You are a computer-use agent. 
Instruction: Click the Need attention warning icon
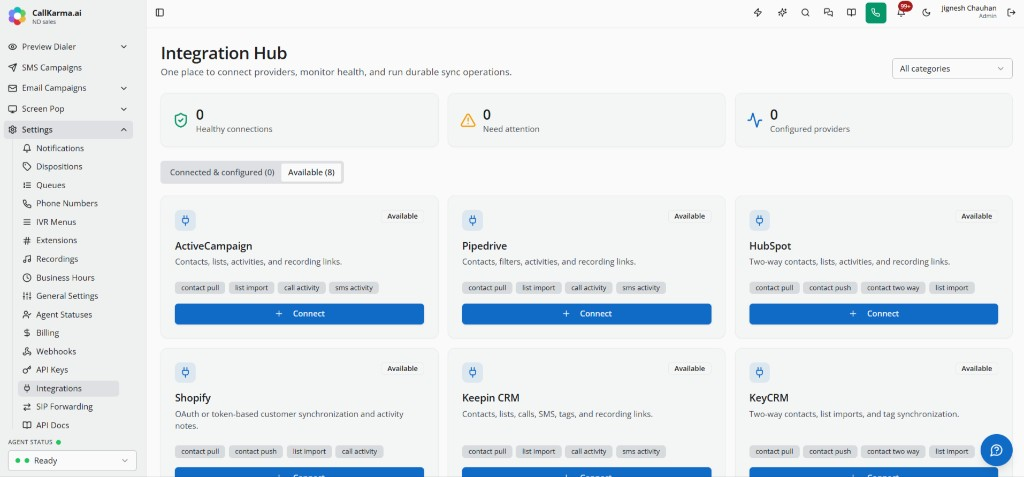[468, 120]
